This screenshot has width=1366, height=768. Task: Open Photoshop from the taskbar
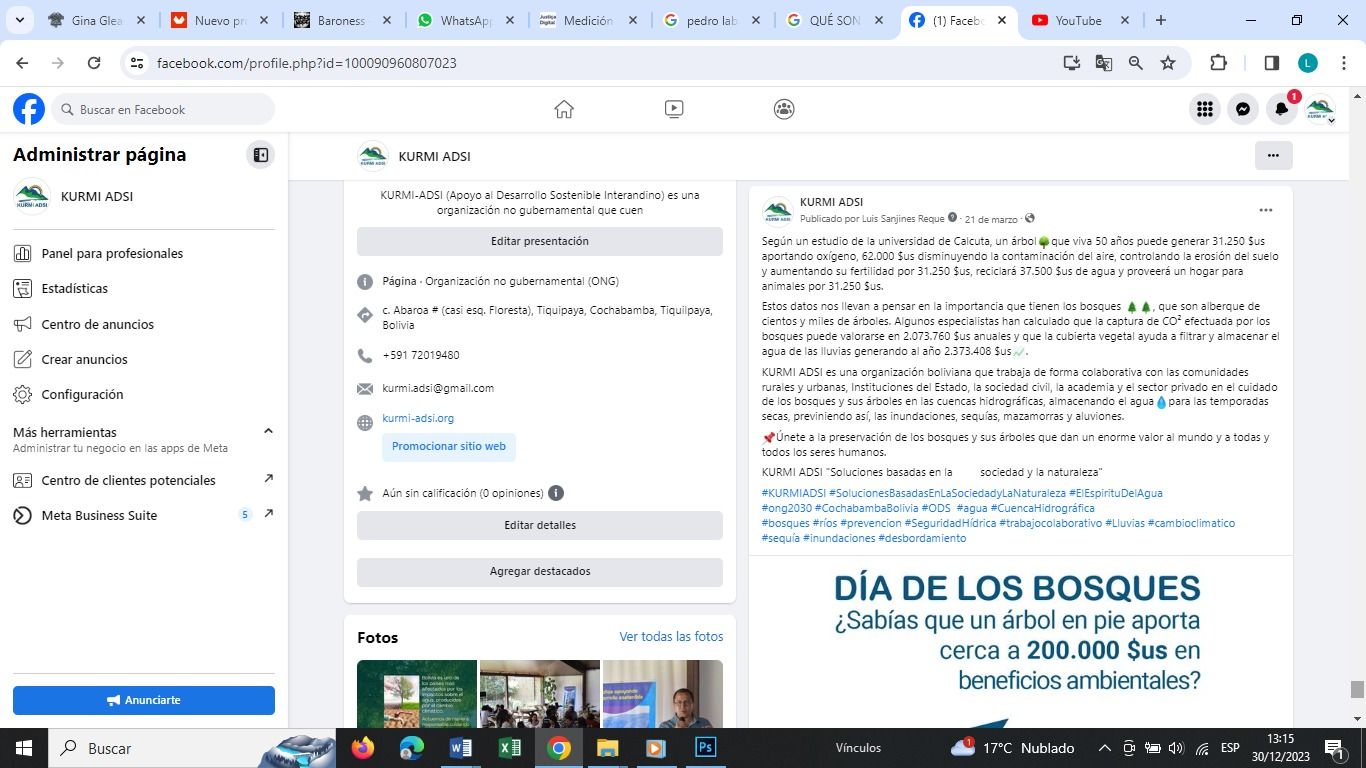[705, 747]
